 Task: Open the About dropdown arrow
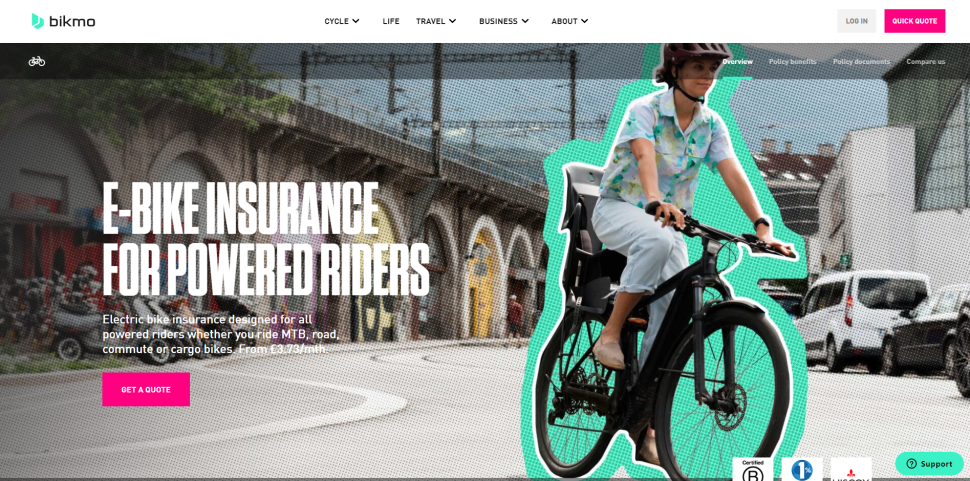(585, 21)
